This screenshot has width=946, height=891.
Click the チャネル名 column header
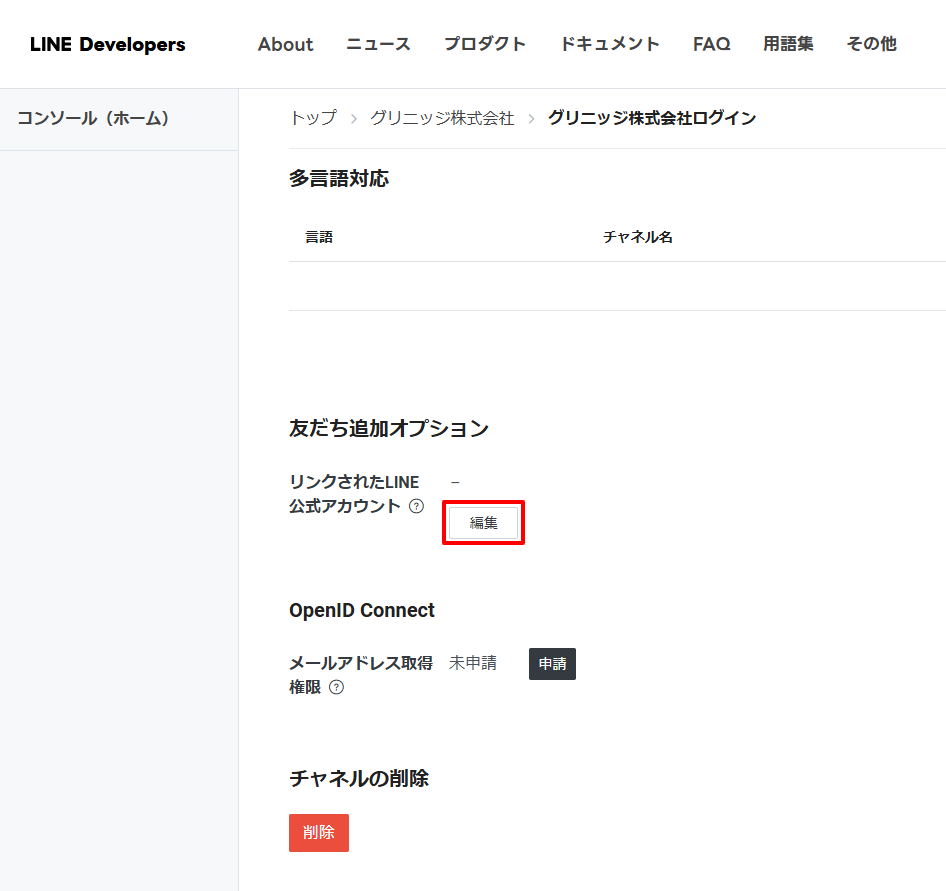click(x=637, y=237)
